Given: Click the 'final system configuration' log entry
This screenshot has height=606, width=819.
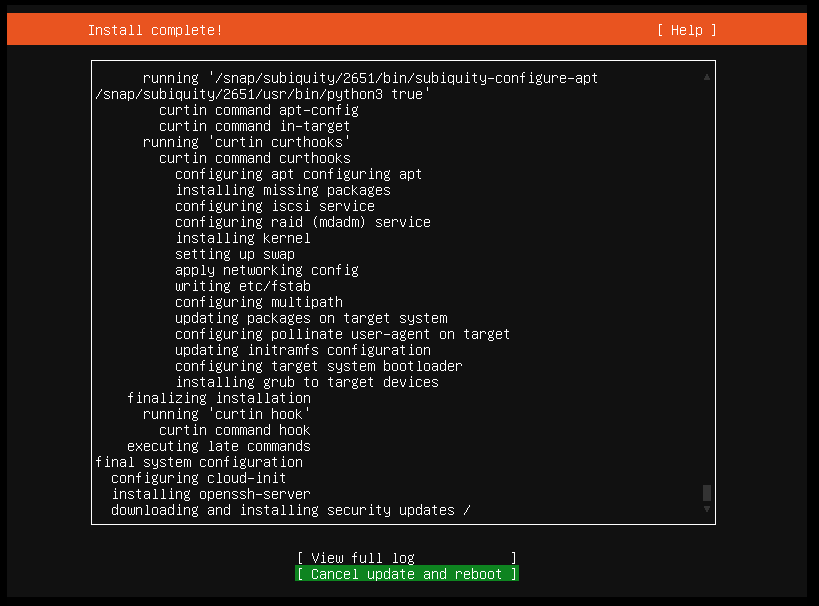Looking at the screenshot, I should point(199,462).
